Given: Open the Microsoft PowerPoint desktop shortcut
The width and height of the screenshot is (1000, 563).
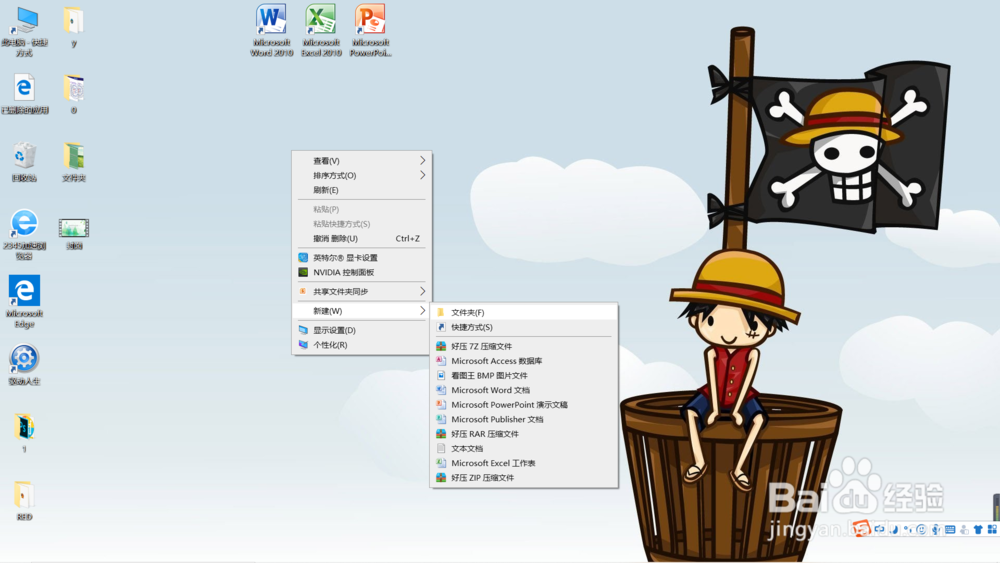Looking at the screenshot, I should coord(371,30).
